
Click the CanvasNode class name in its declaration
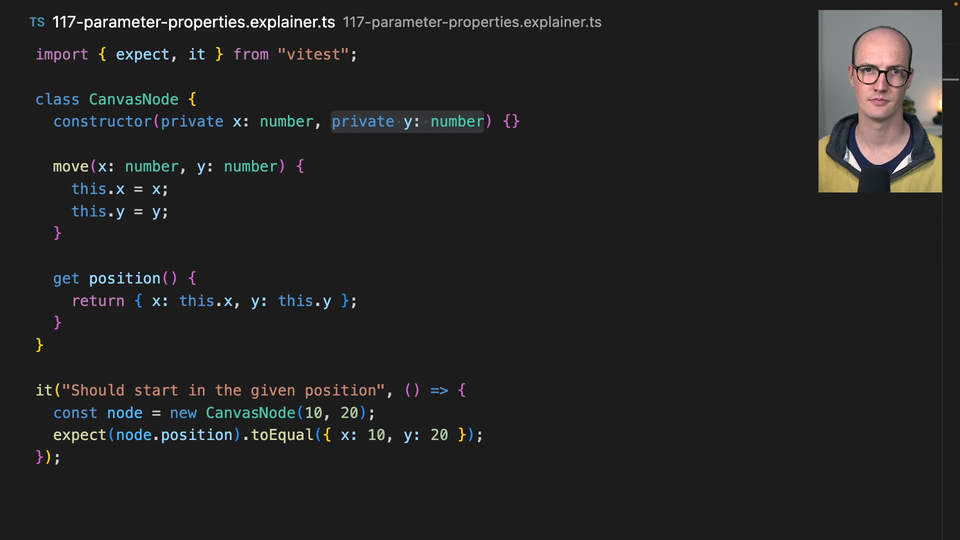(134, 99)
